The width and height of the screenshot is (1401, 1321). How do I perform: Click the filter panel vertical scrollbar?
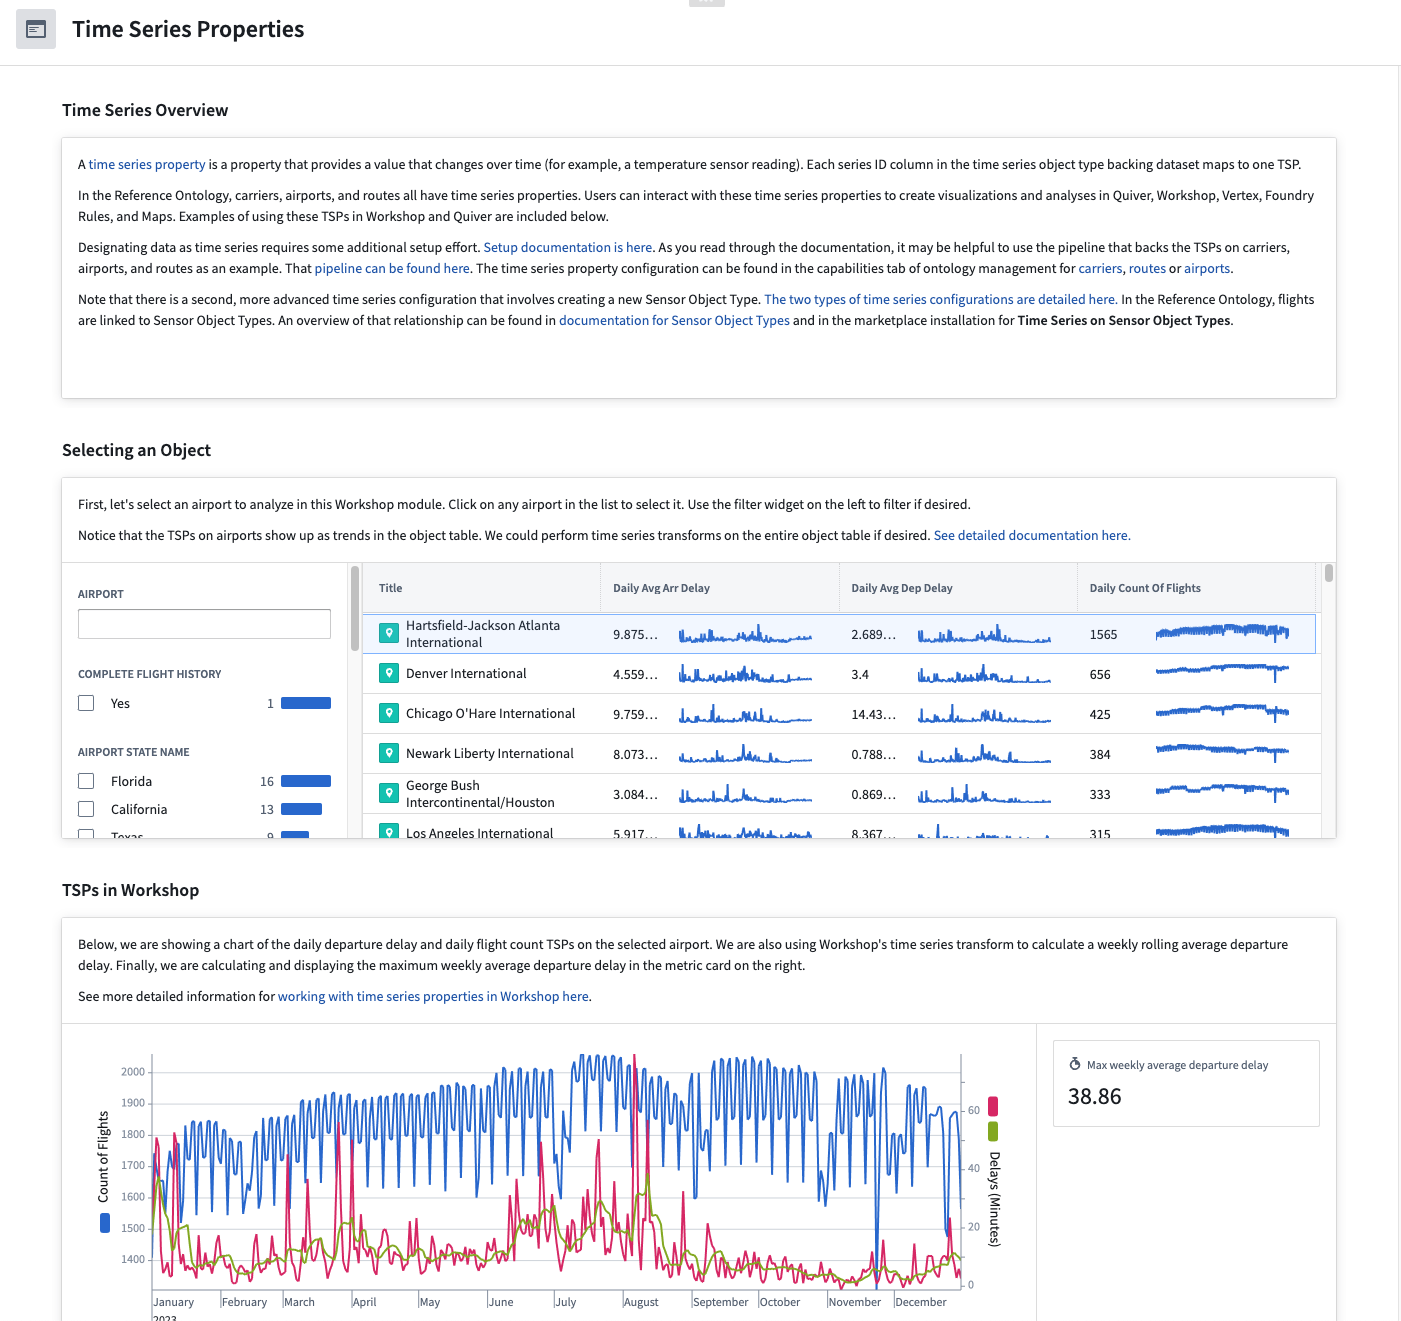[x=355, y=608]
